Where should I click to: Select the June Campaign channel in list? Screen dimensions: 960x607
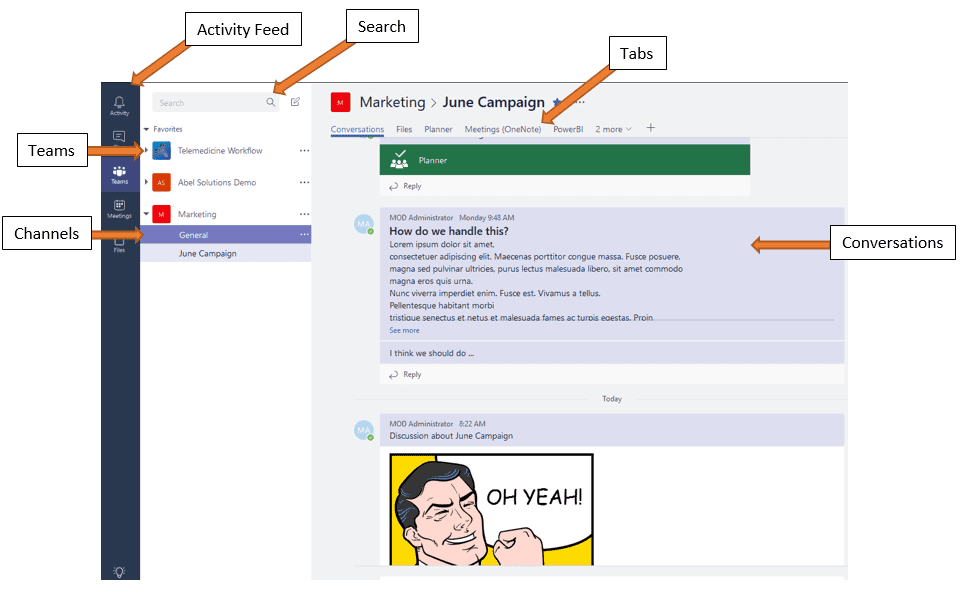[226, 254]
